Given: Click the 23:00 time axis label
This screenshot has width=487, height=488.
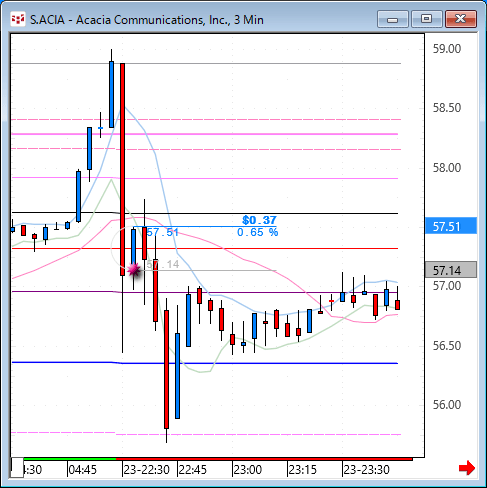Looking at the screenshot, I should click(x=248, y=470).
